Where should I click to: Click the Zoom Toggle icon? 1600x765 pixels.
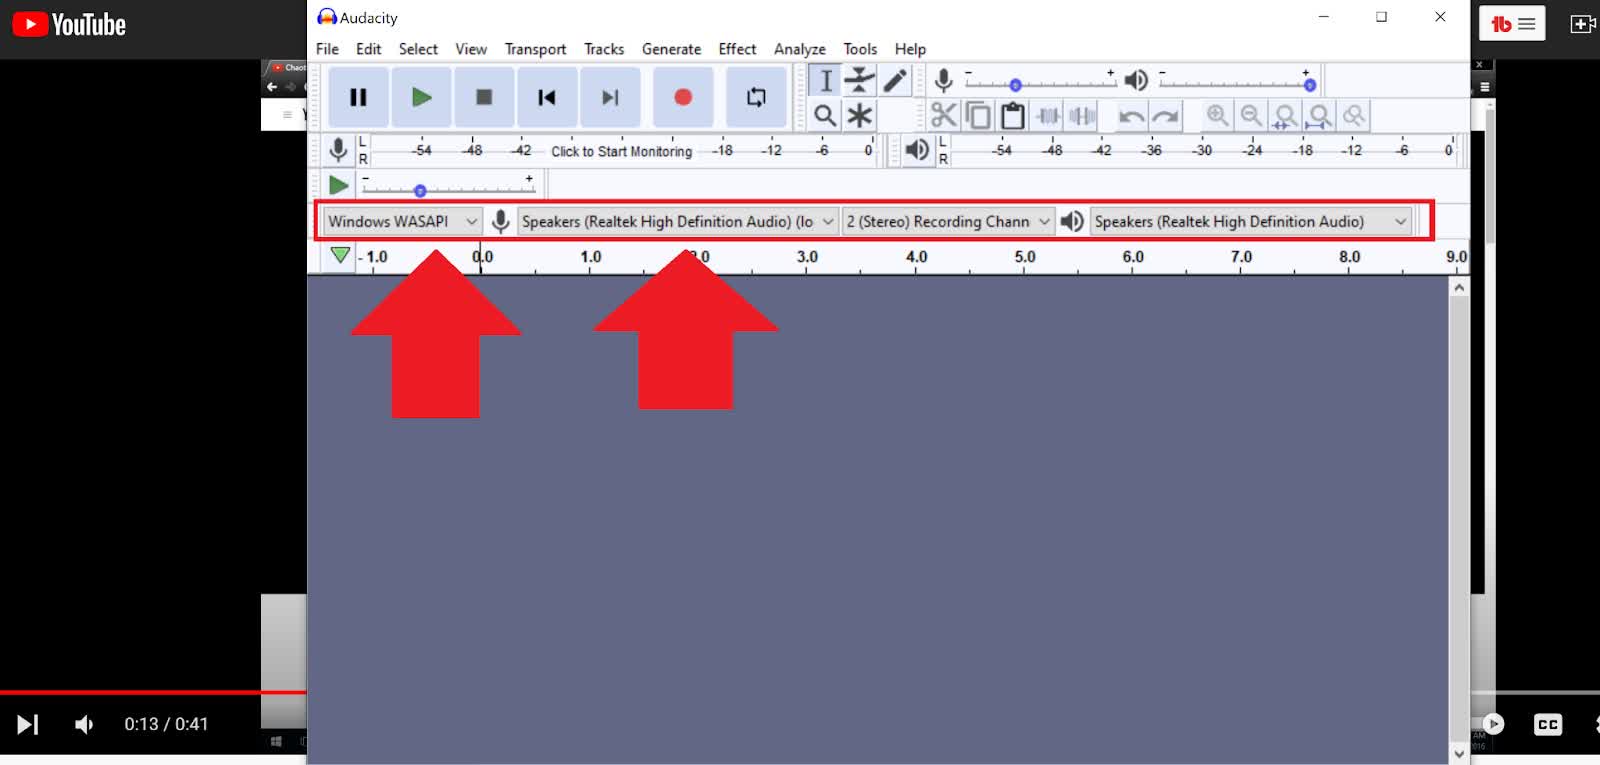click(1354, 115)
